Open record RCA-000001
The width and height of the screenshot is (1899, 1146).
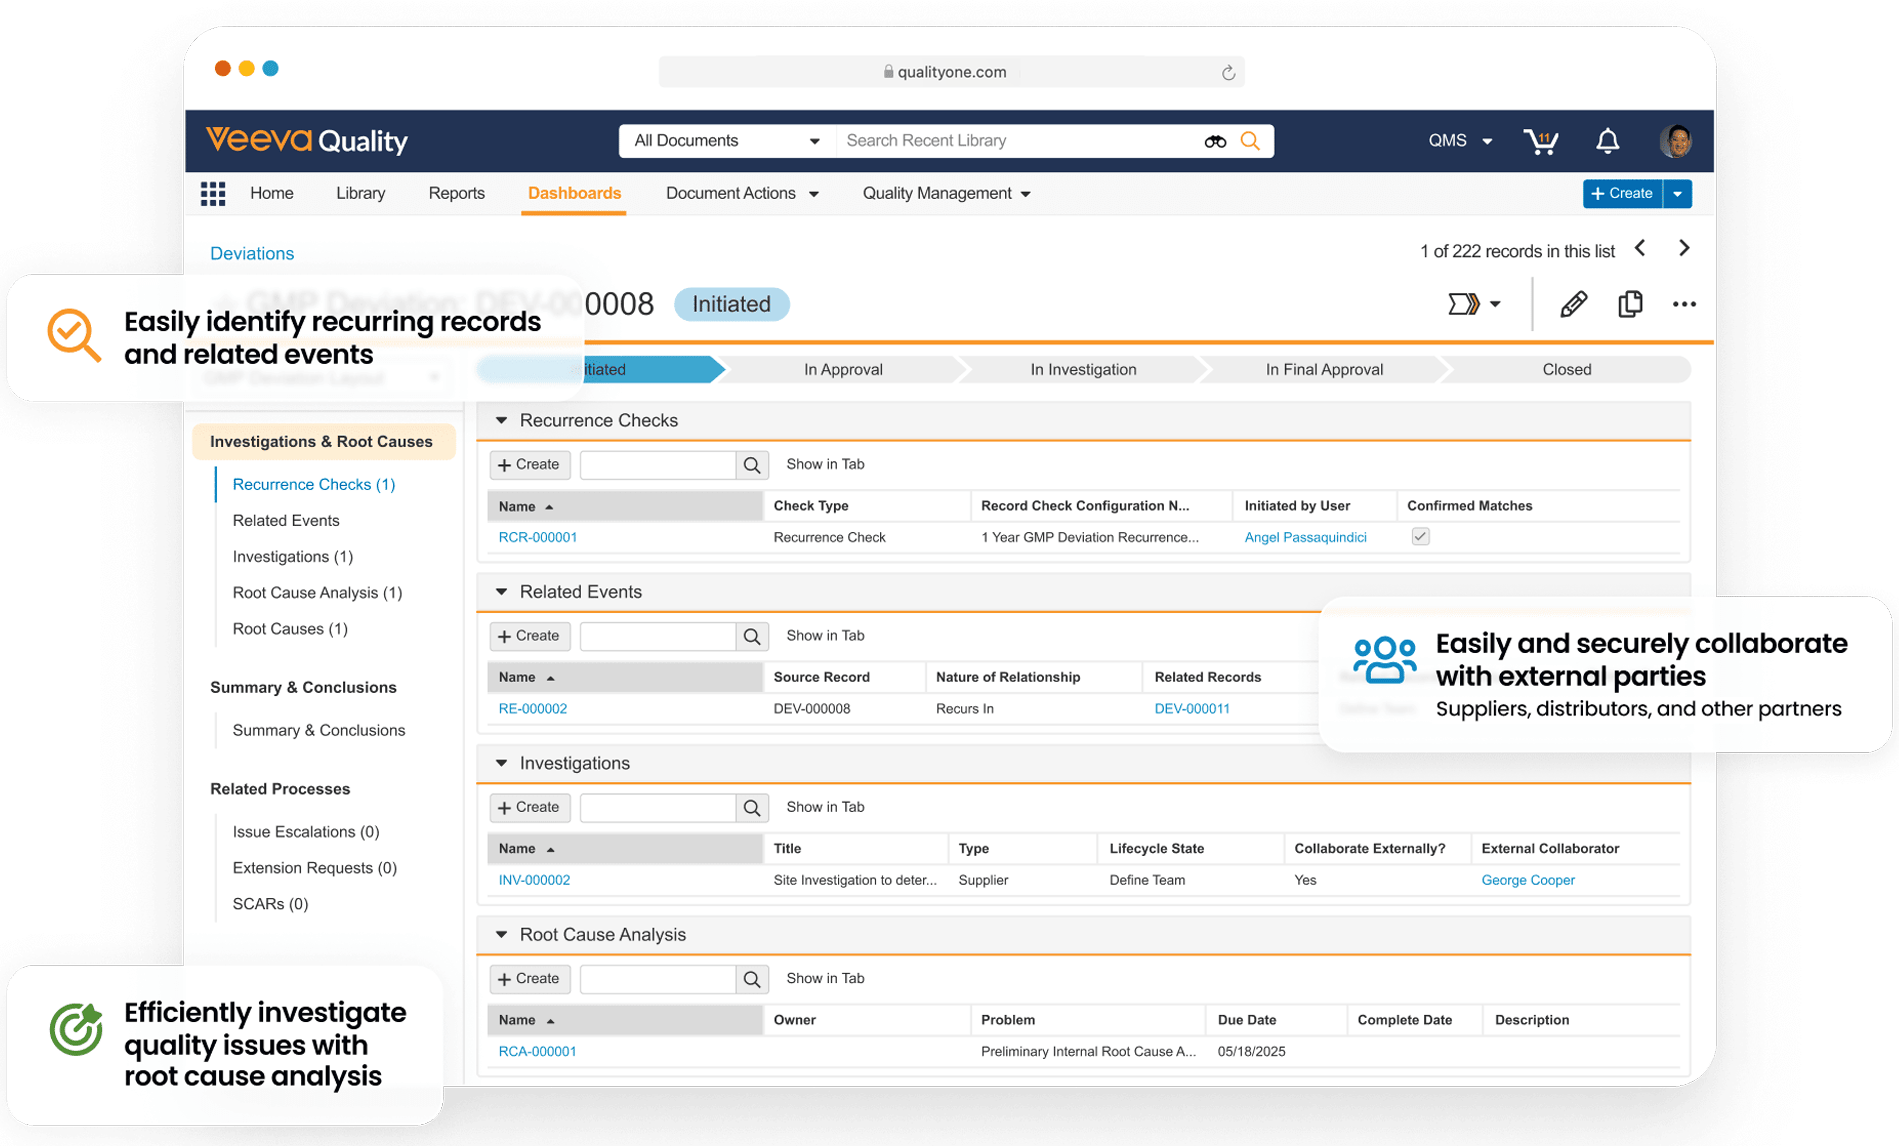pyautogui.click(x=537, y=1052)
